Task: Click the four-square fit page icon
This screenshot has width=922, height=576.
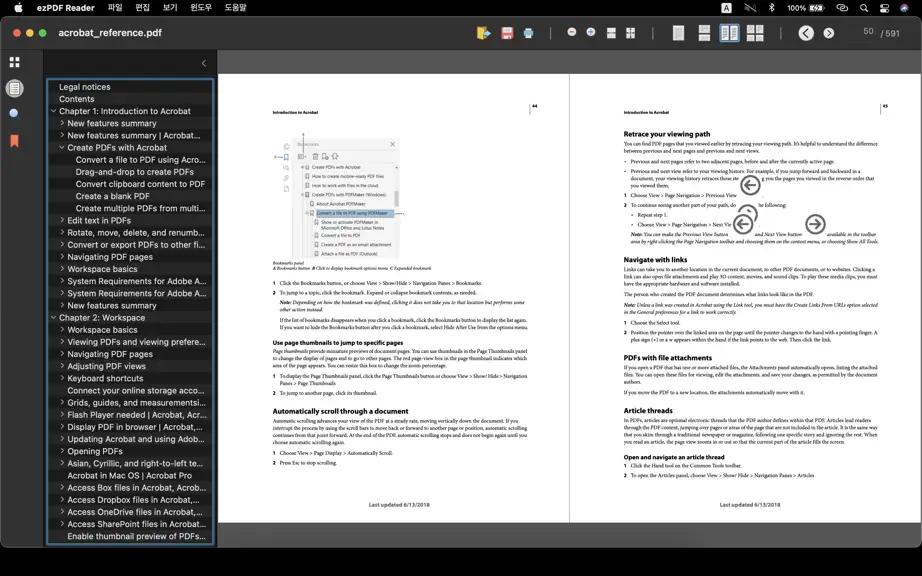Action: (x=630, y=33)
